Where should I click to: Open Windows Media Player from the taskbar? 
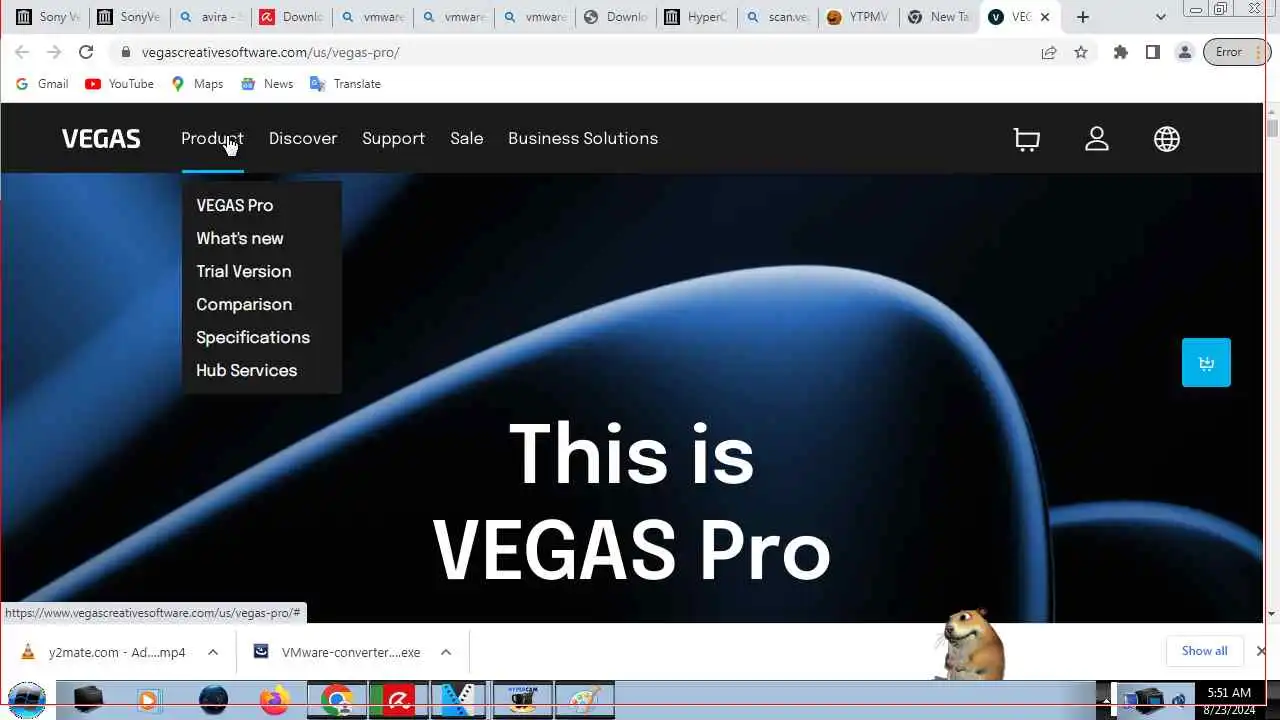[148, 699]
